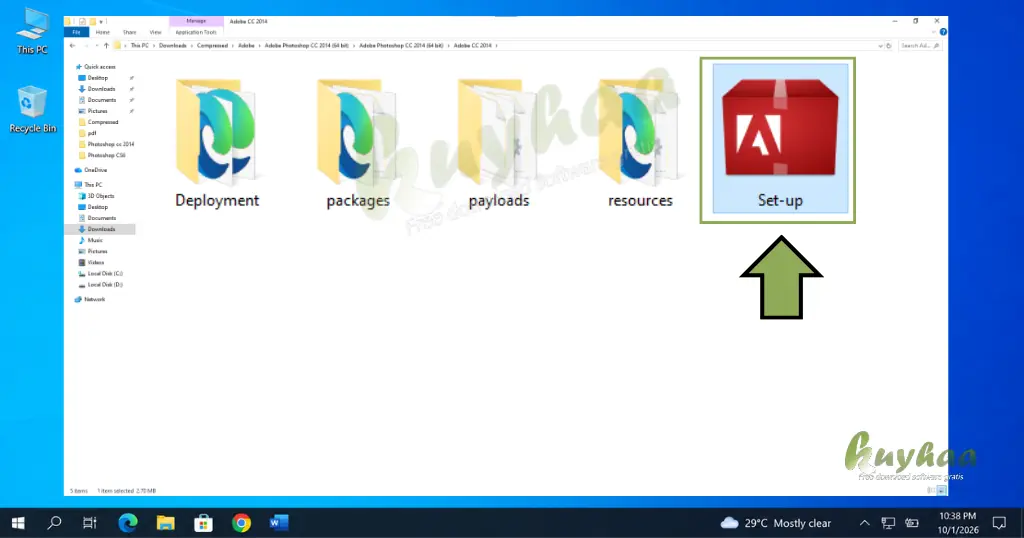Open the Windows Start menu
Screen dimensions: 1024x538
18,523
